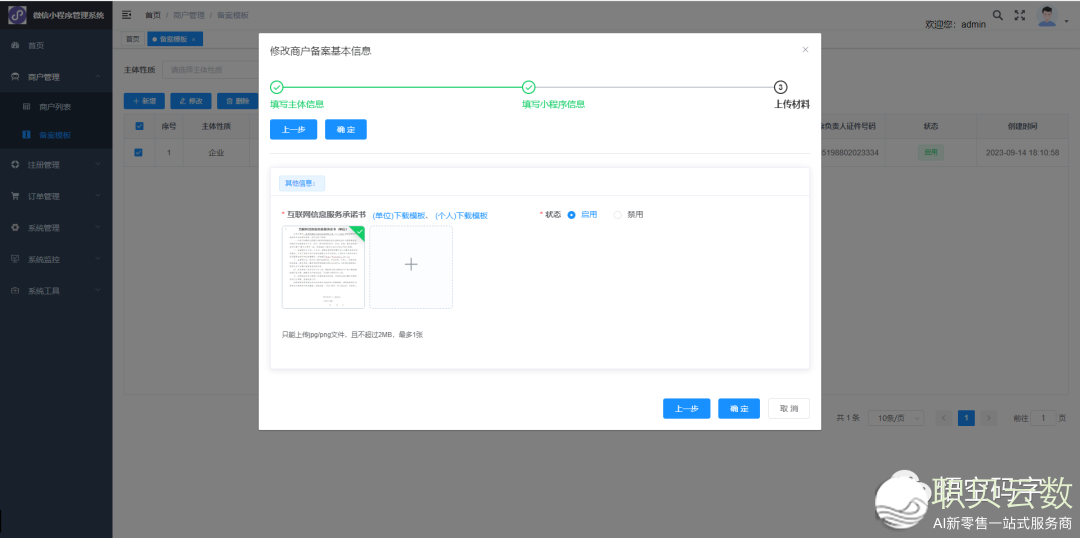Select the 禁用 status radio button
Image resolution: width=1080 pixels, height=538 pixels.
click(617, 215)
